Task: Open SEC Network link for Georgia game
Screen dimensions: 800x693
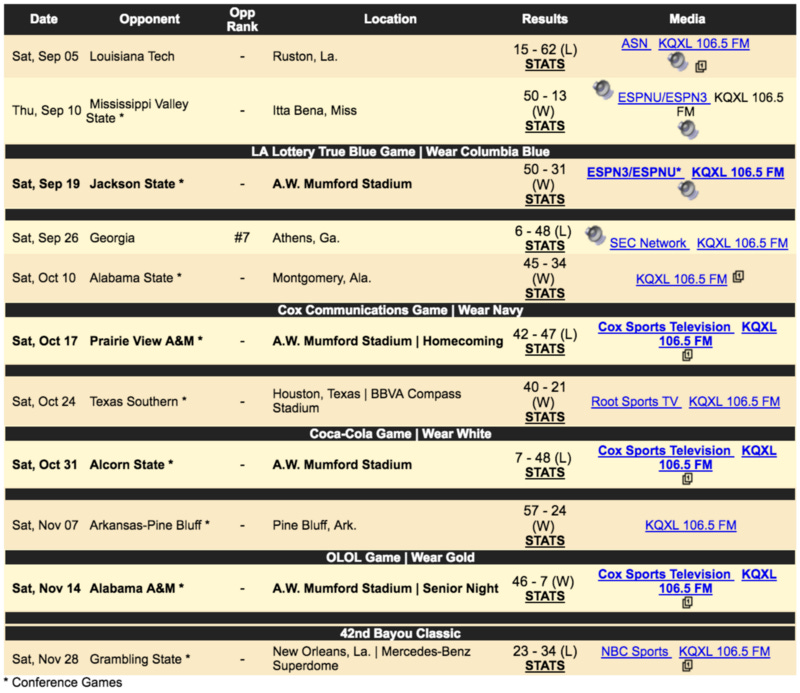Action: 649,243
